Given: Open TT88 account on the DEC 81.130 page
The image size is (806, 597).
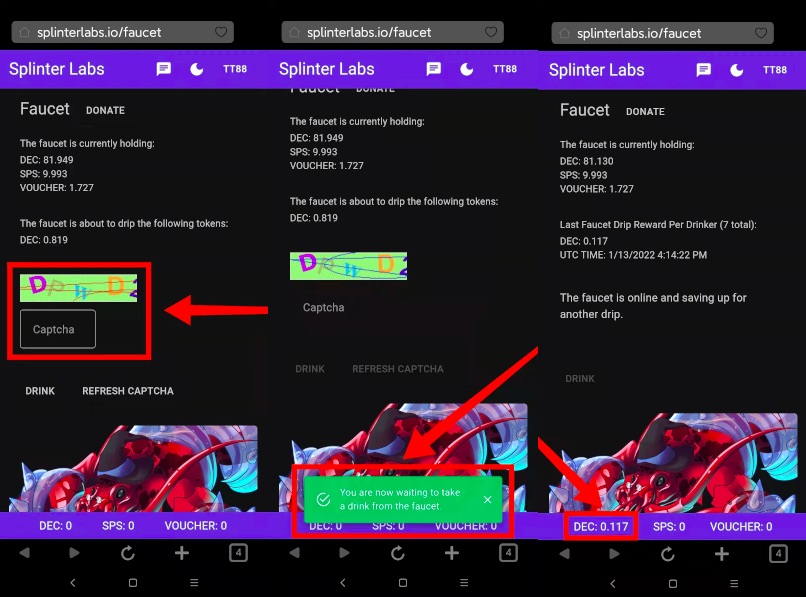Looking at the screenshot, I should (x=775, y=70).
